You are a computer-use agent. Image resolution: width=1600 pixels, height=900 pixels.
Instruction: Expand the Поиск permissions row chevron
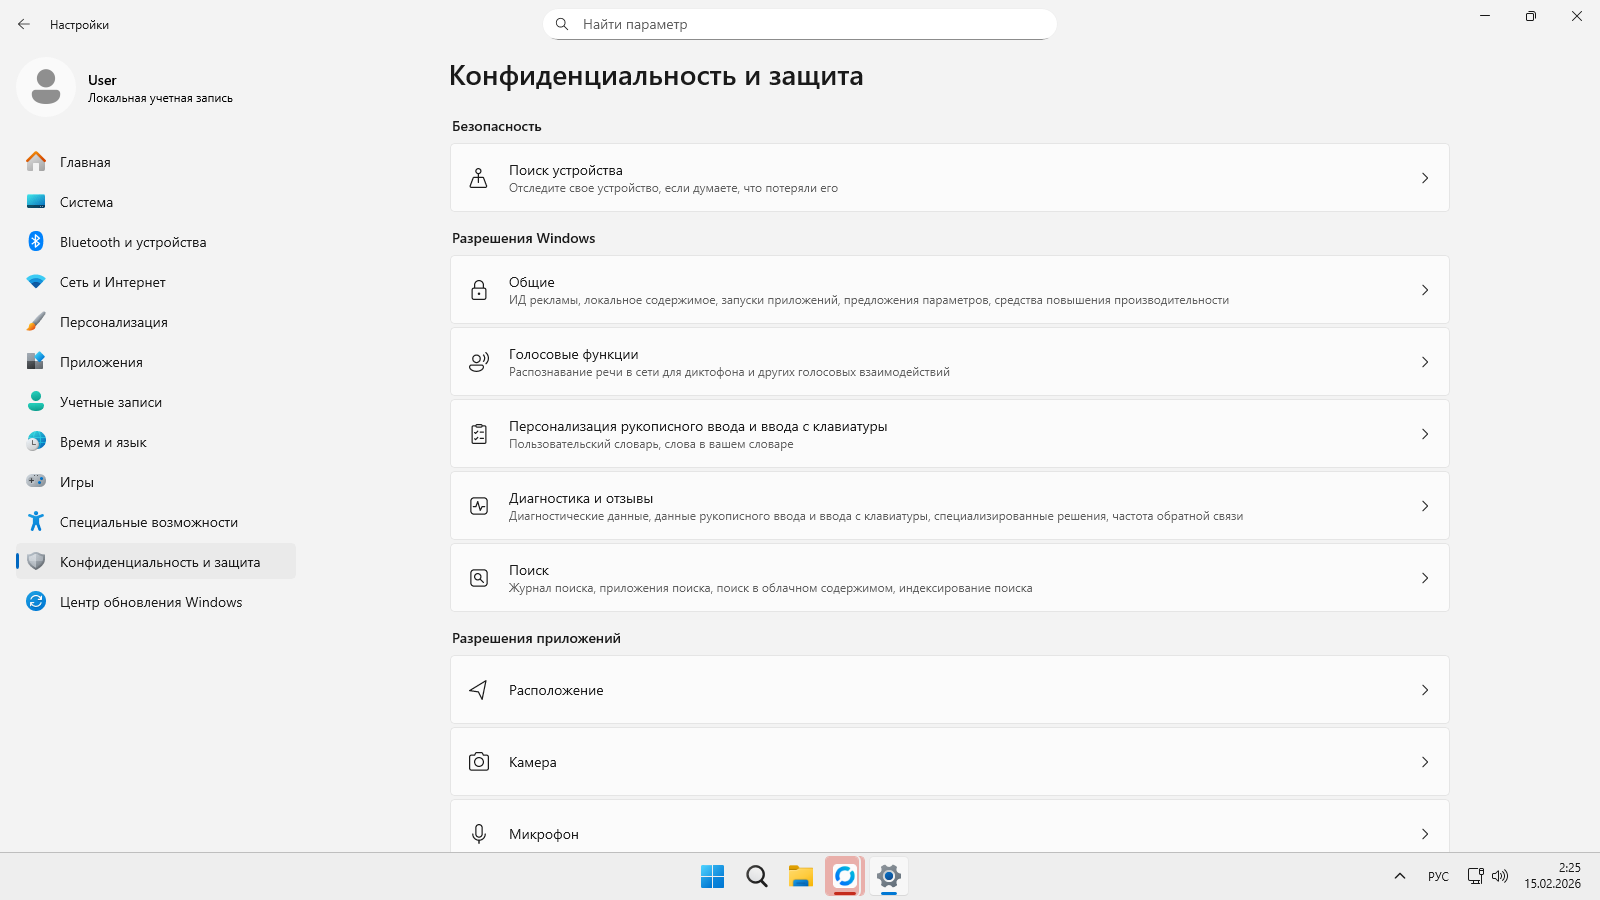click(x=1425, y=578)
